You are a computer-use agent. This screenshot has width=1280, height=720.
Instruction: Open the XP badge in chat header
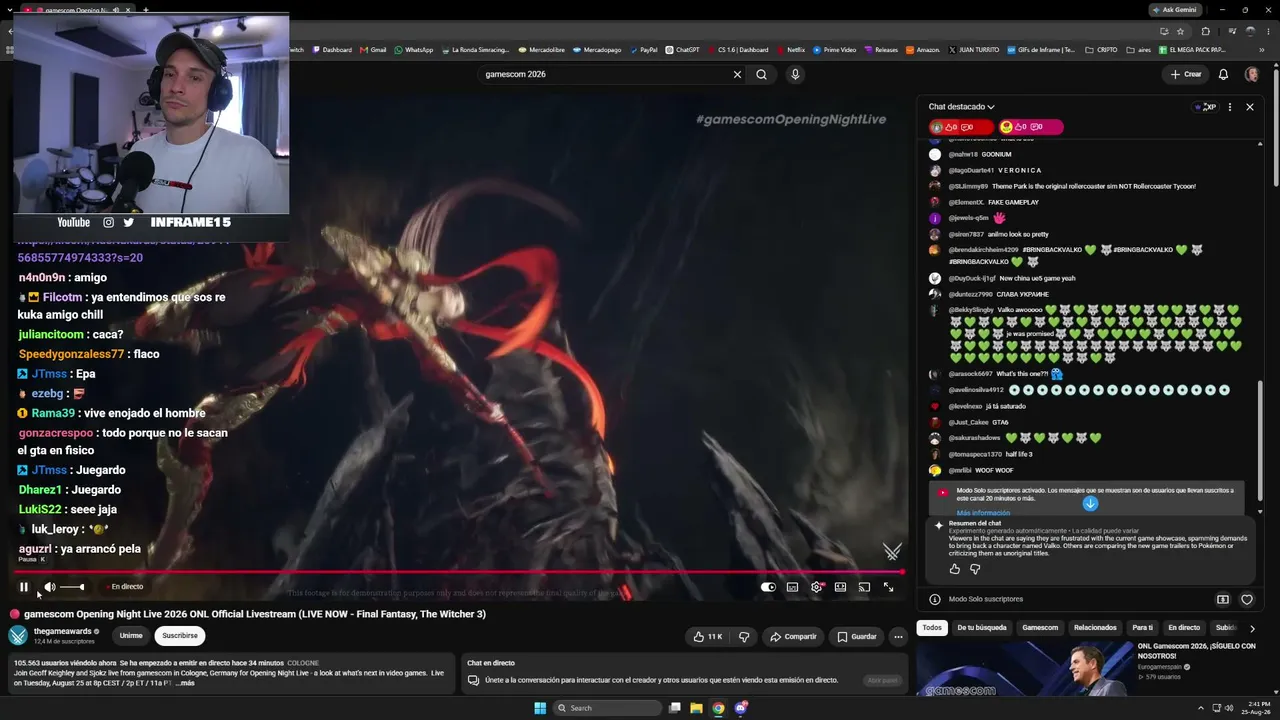click(x=1206, y=107)
